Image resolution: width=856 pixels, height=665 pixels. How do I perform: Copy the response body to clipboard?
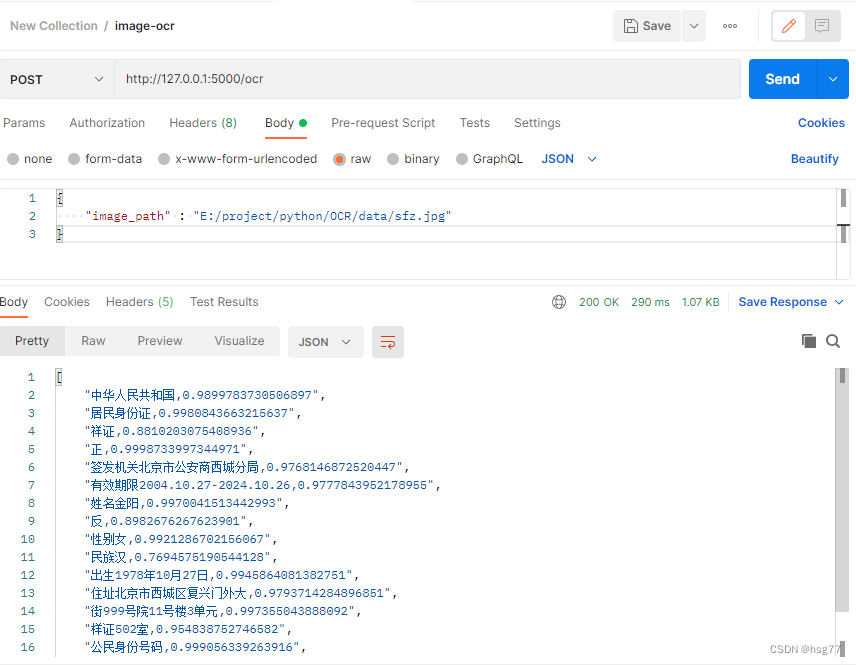tap(809, 340)
